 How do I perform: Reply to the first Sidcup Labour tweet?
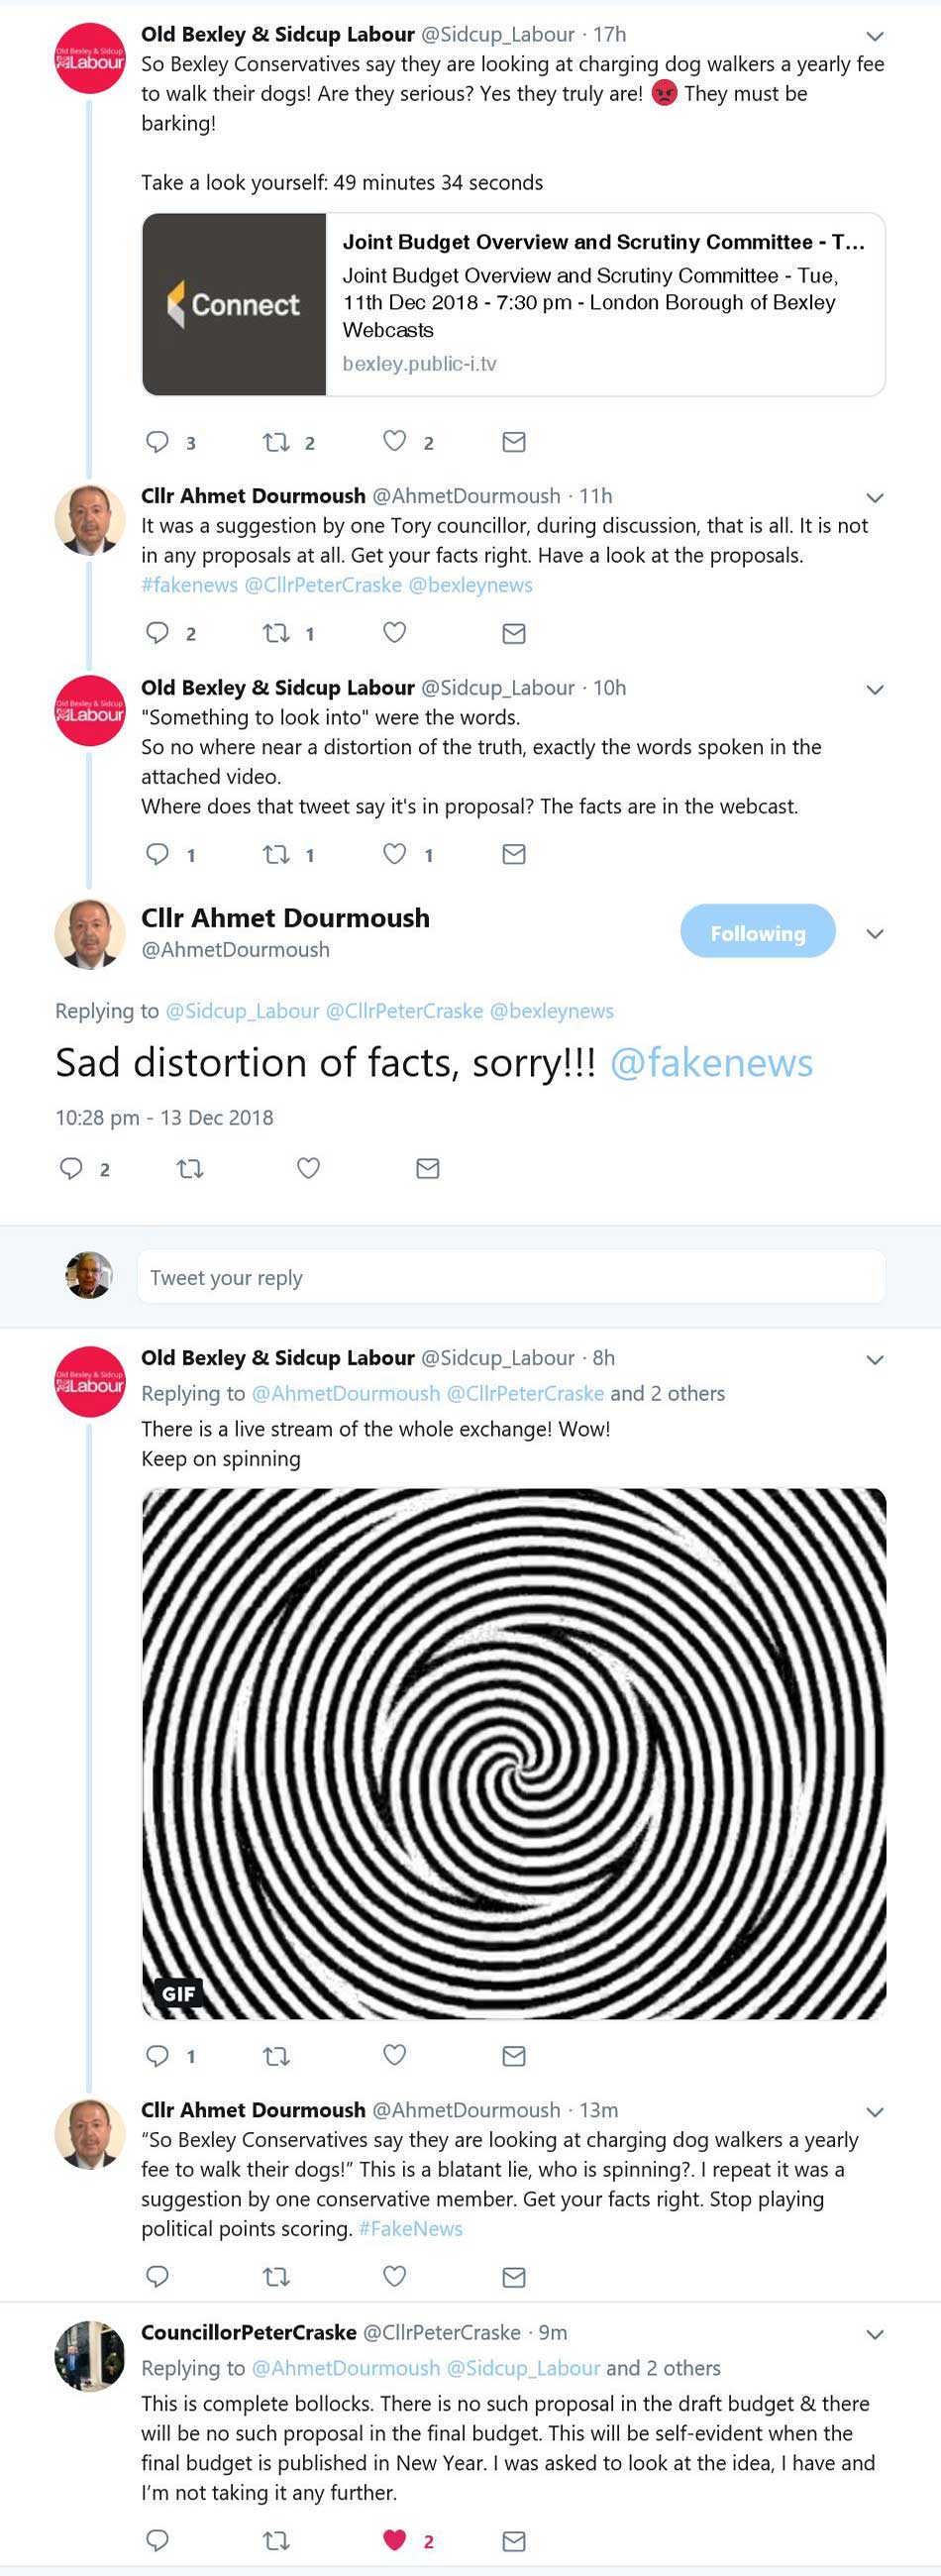(x=158, y=441)
